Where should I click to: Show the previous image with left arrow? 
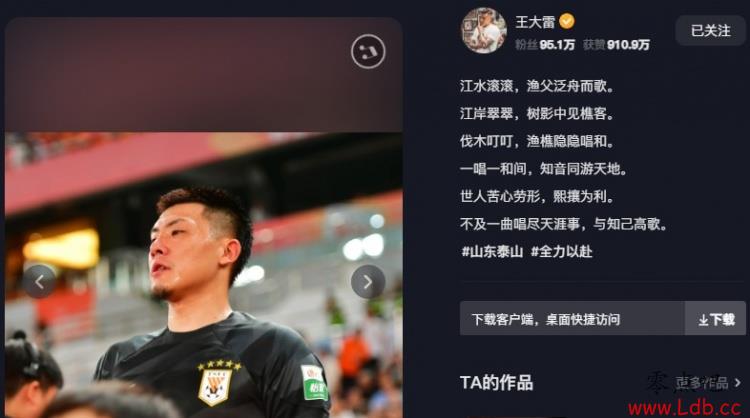point(39,282)
